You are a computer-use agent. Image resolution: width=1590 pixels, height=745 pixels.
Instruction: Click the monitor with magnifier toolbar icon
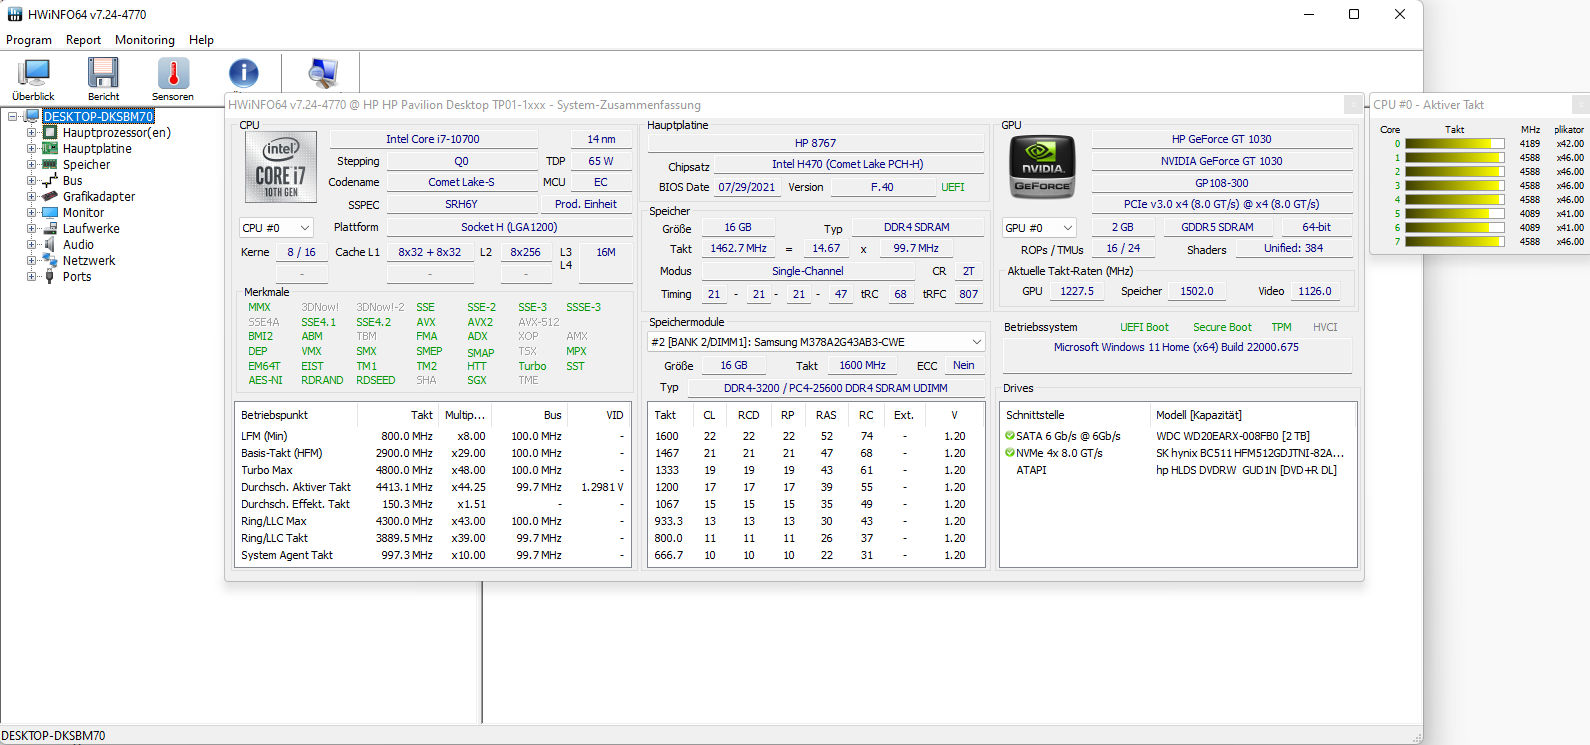point(323,73)
